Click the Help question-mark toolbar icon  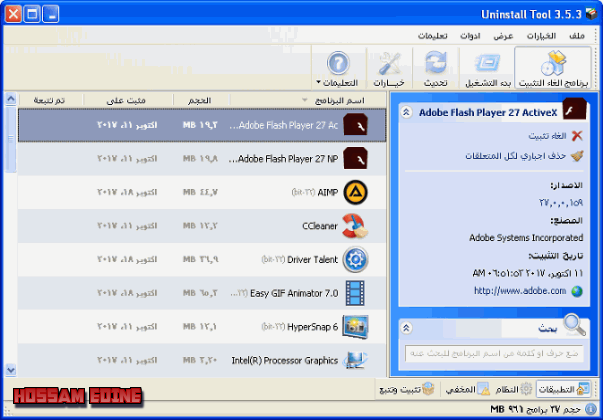(338, 63)
